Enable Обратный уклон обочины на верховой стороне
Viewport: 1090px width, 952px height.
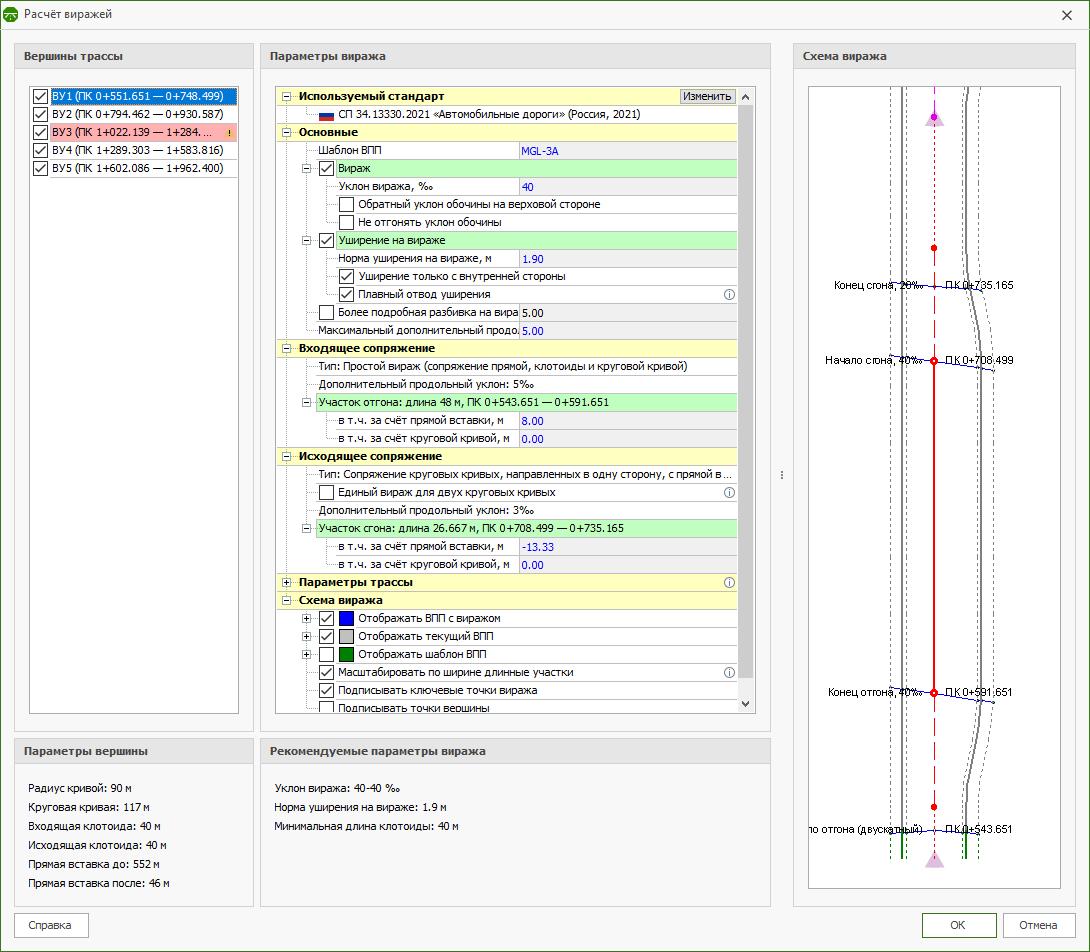pos(347,204)
